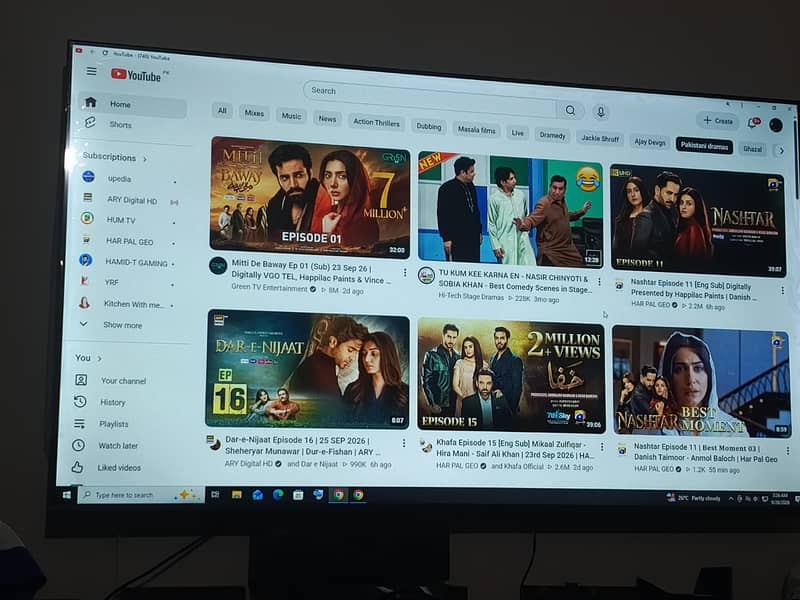Click the search magnifier button
This screenshot has width=800, height=600.
[570, 110]
